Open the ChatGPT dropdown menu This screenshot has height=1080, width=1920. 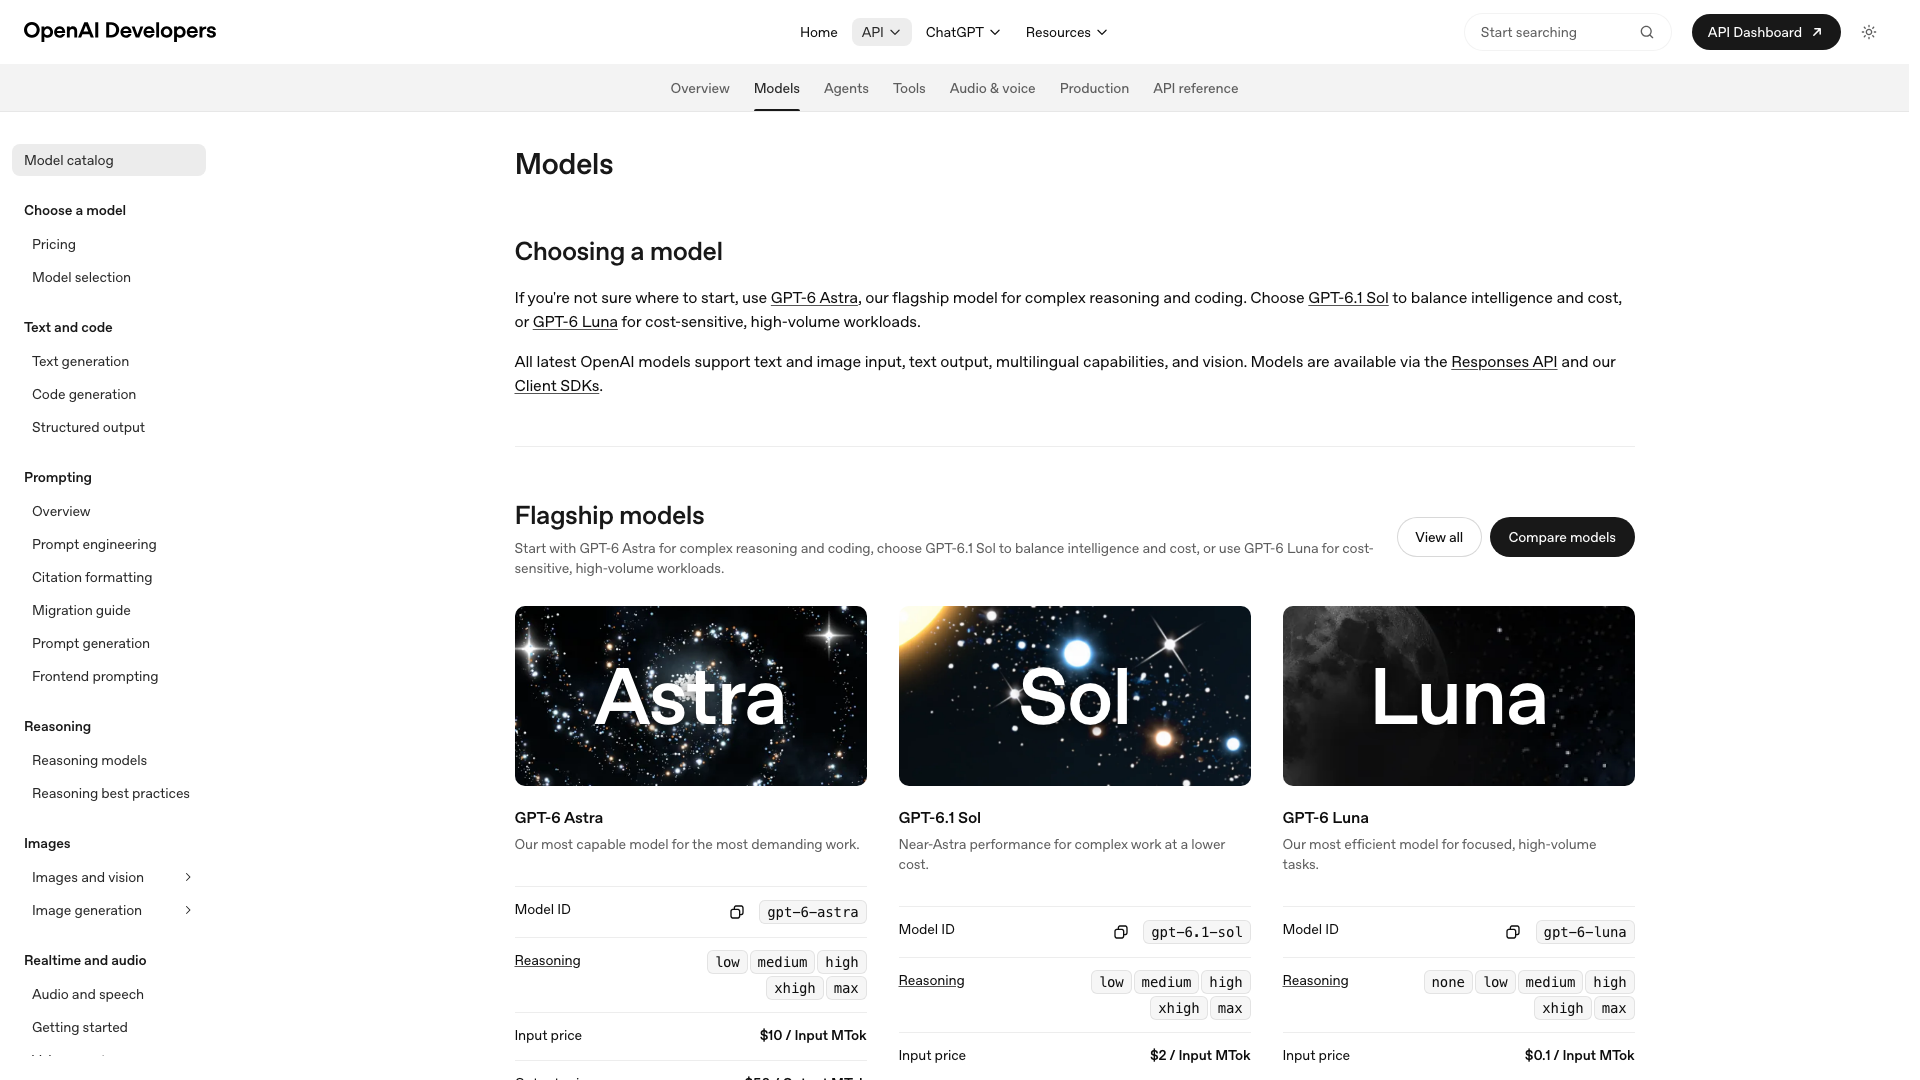[963, 32]
